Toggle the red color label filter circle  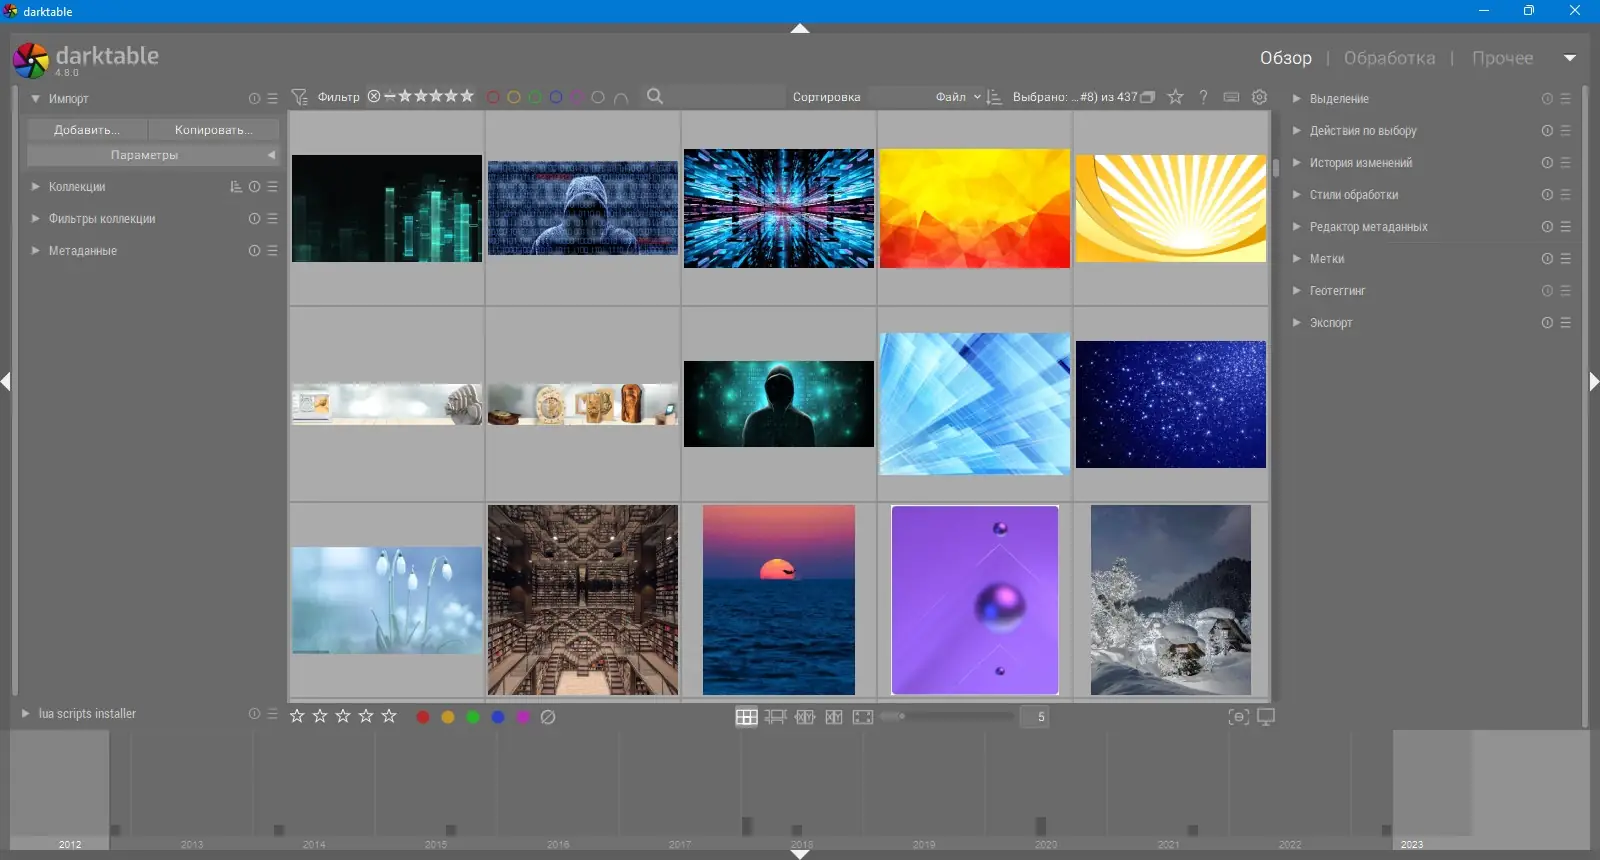pyautogui.click(x=493, y=97)
